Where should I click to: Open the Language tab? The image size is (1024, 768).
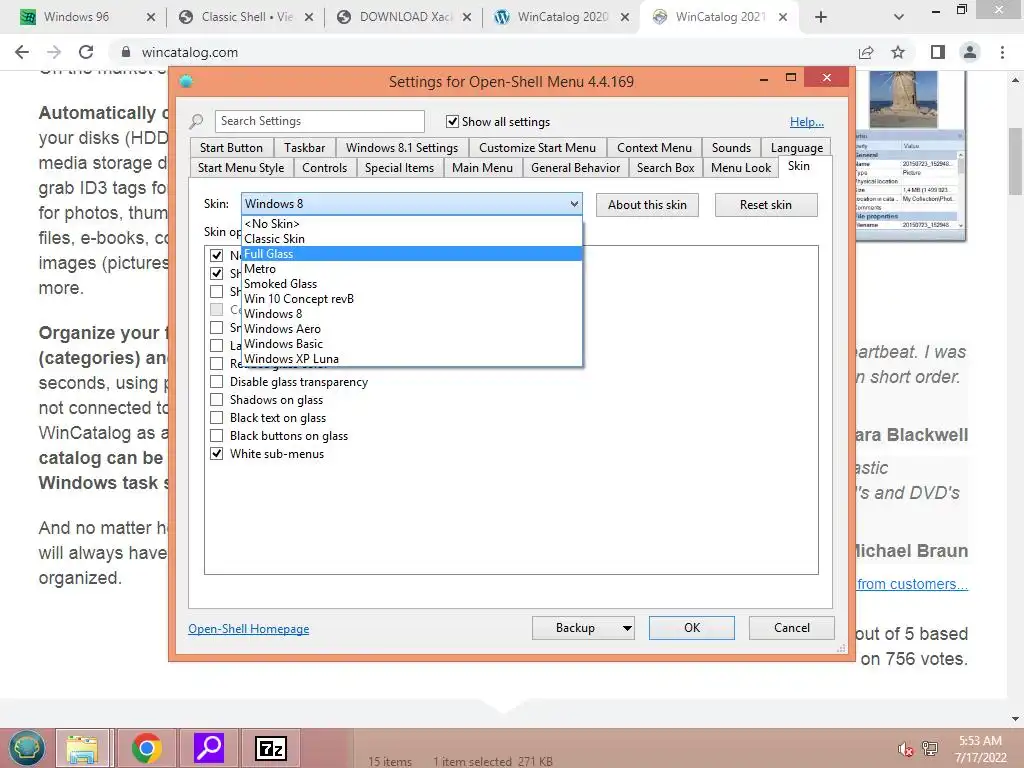point(797,148)
